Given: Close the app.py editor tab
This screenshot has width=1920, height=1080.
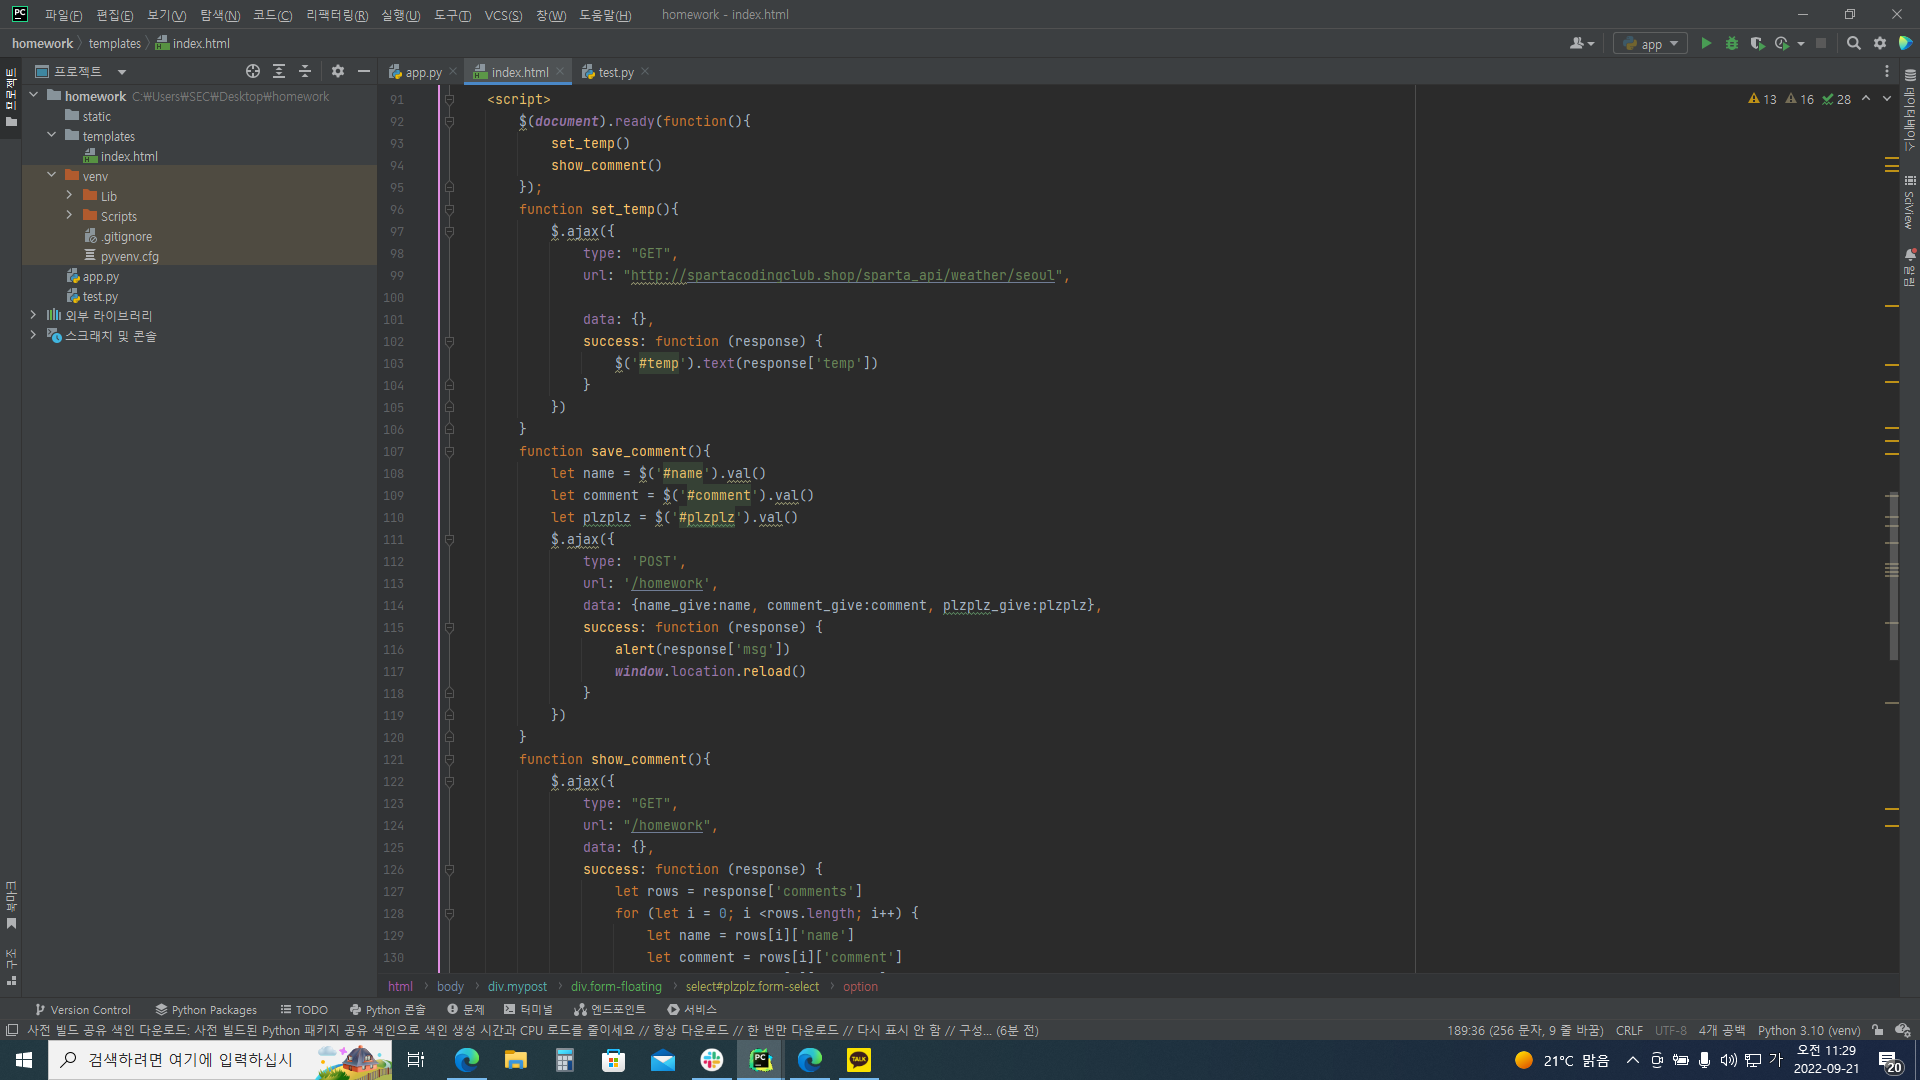Looking at the screenshot, I should coord(453,71).
